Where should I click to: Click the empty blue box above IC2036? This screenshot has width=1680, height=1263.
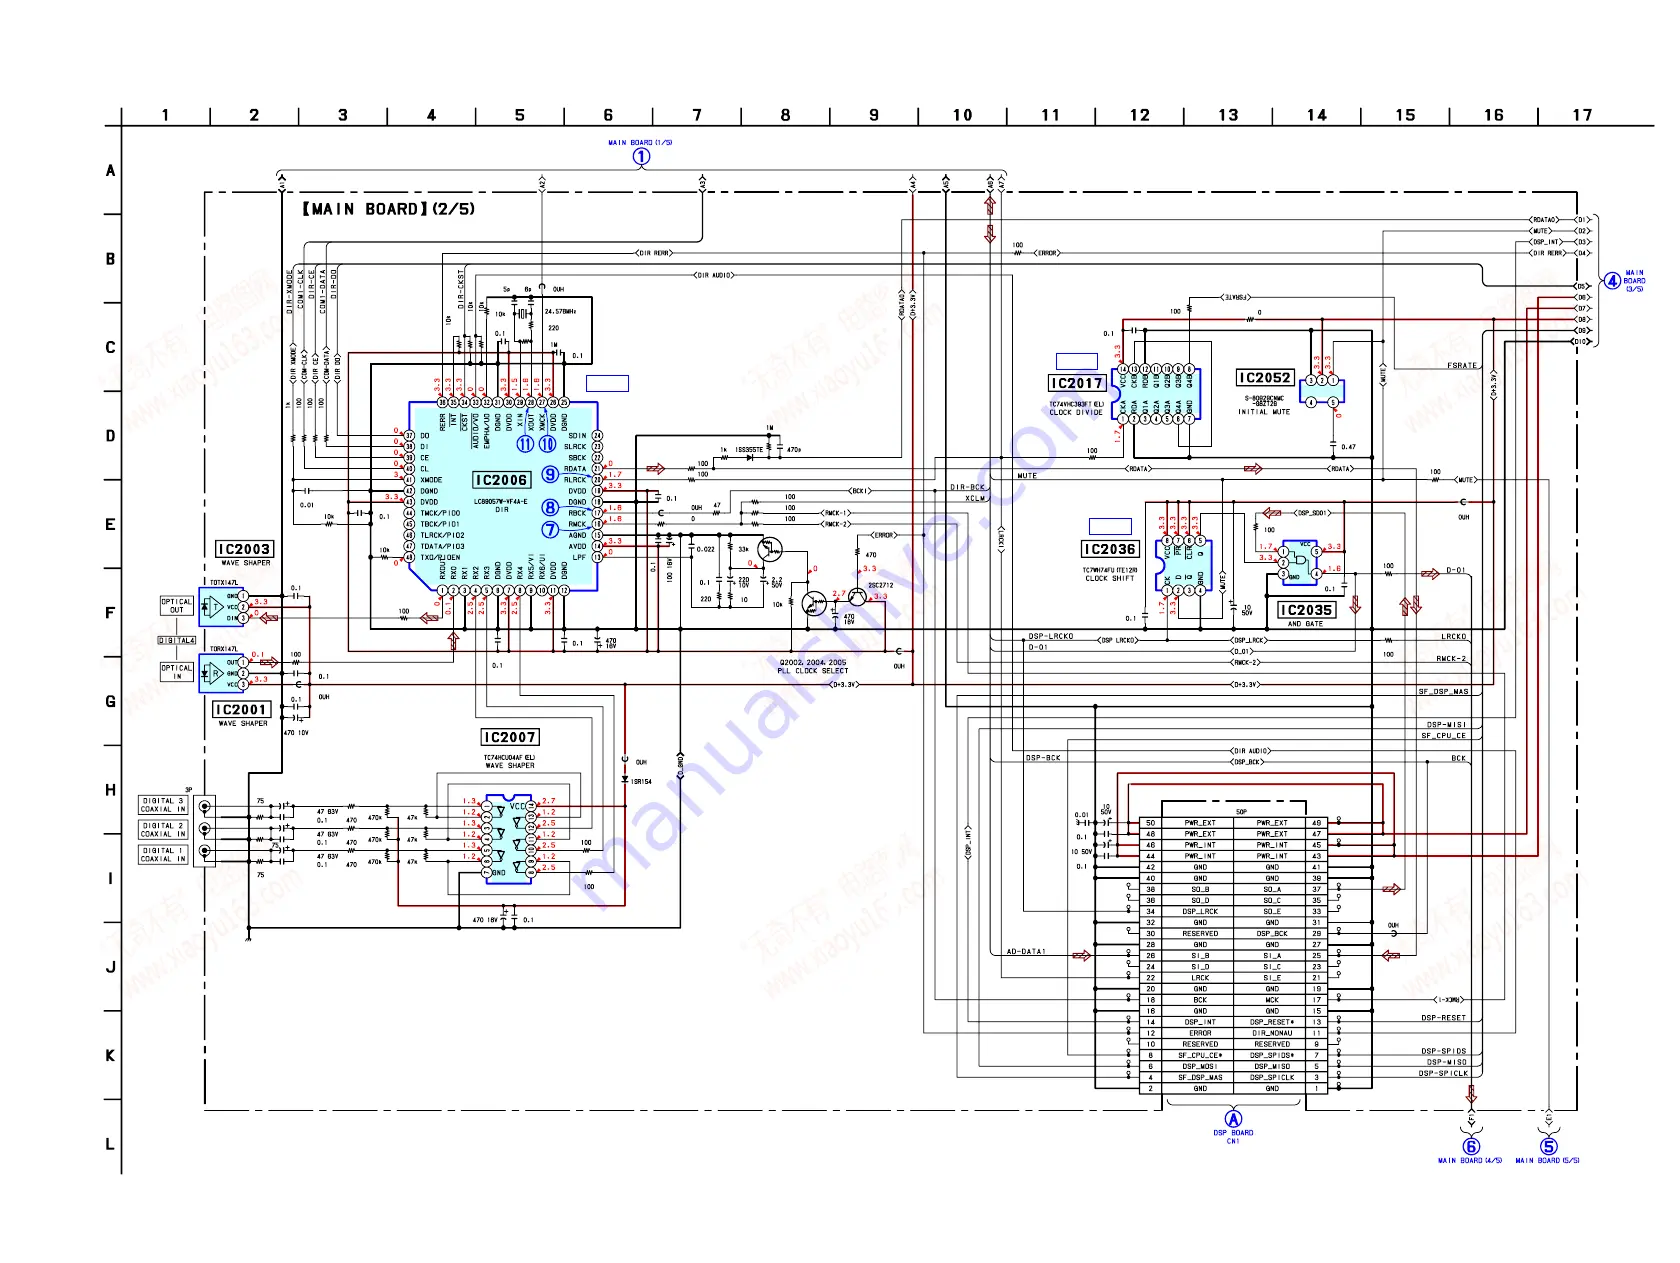click(x=1110, y=526)
